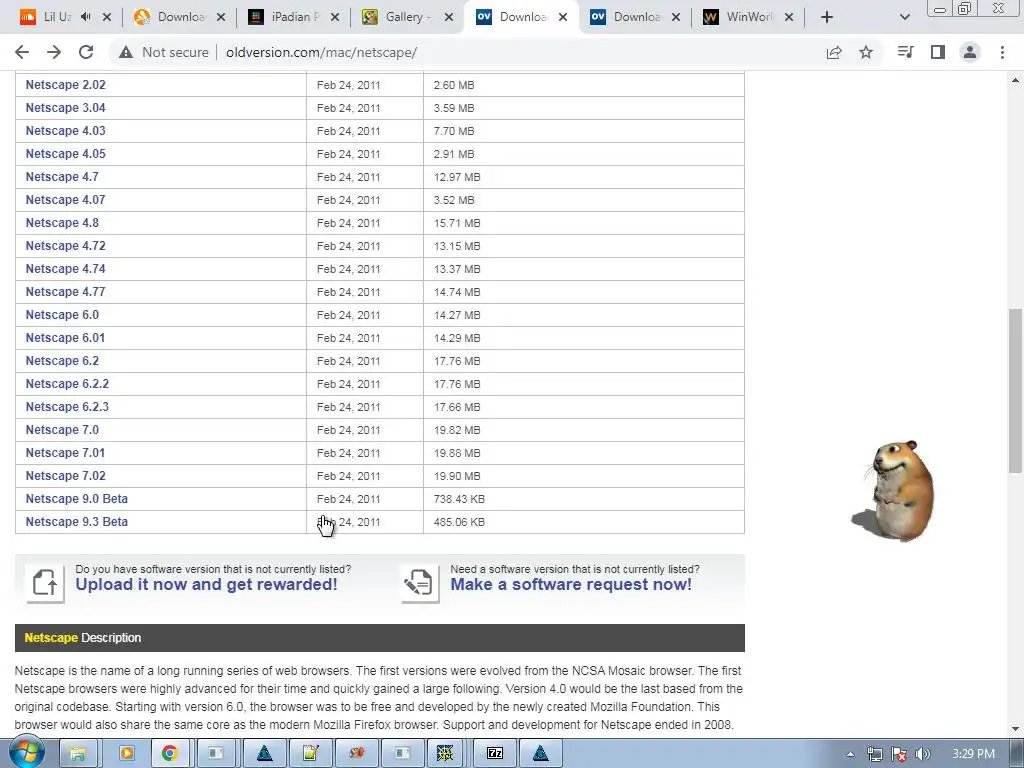Click the network tray icon
Viewport: 1024px width, 768px height.
click(x=875, y=754)
